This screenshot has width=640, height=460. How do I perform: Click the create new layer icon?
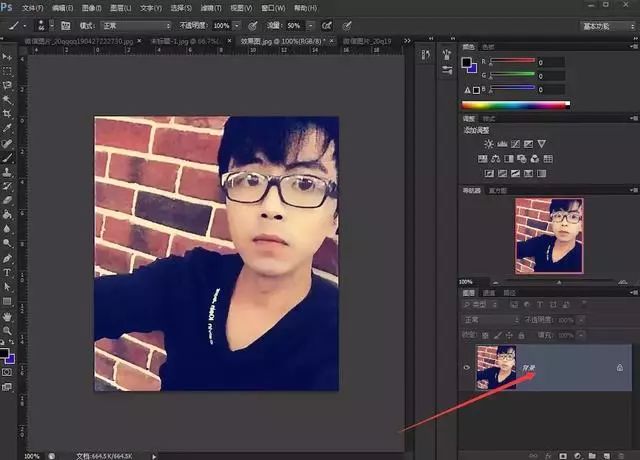pos(606,453)
